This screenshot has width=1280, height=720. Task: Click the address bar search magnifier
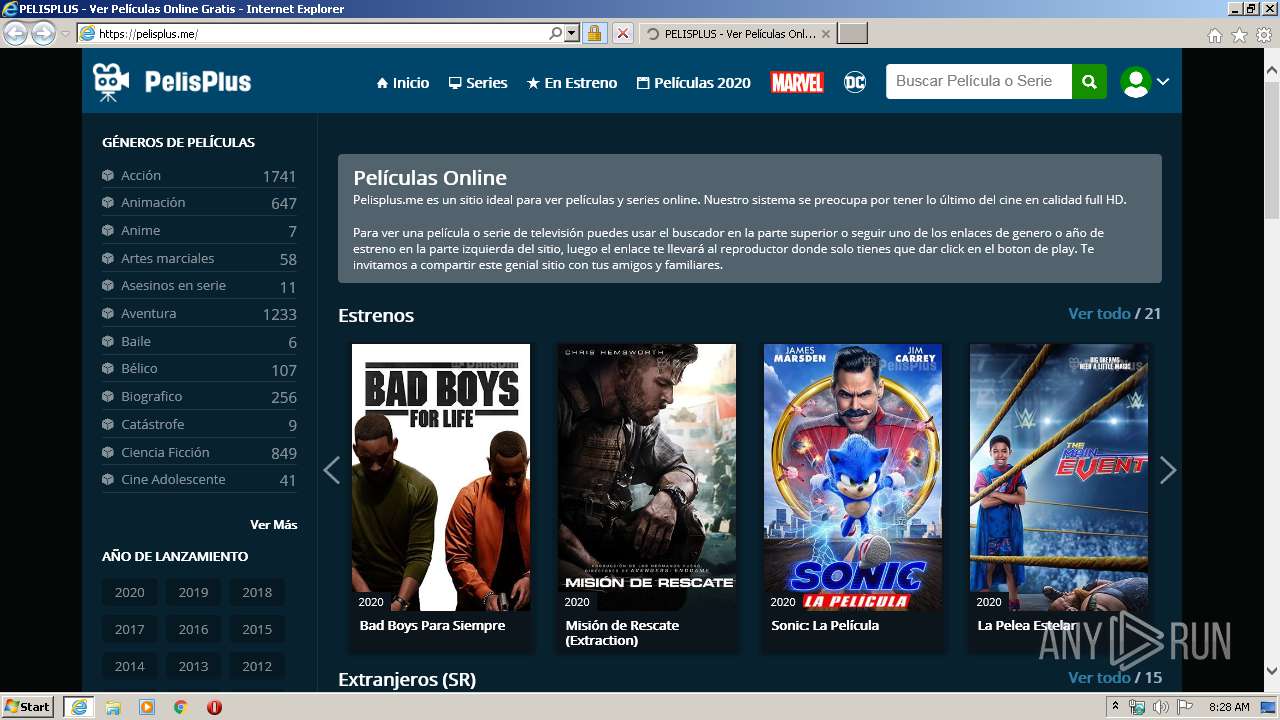tap(556, 33)
